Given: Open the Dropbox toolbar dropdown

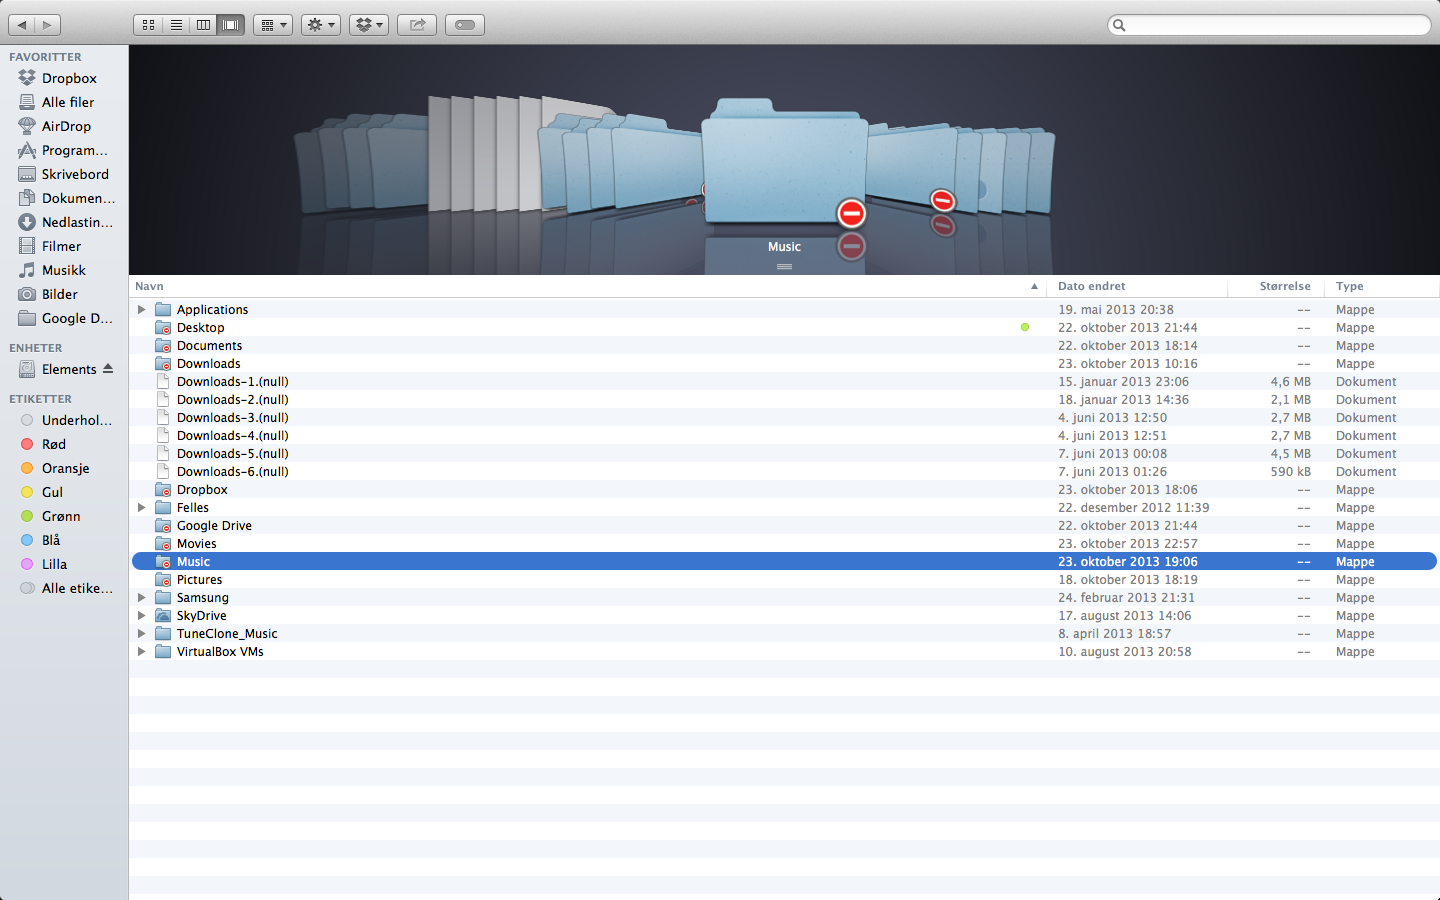Looking at the screenshot, I should (x=369, y=25).
